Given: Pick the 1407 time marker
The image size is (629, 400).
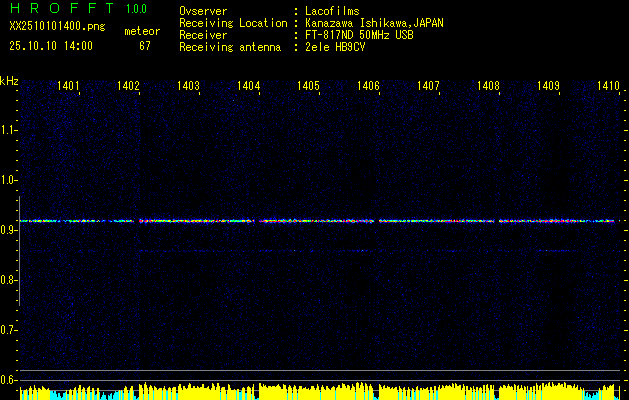Looking at the screenshot, I should tap(429, 87).
